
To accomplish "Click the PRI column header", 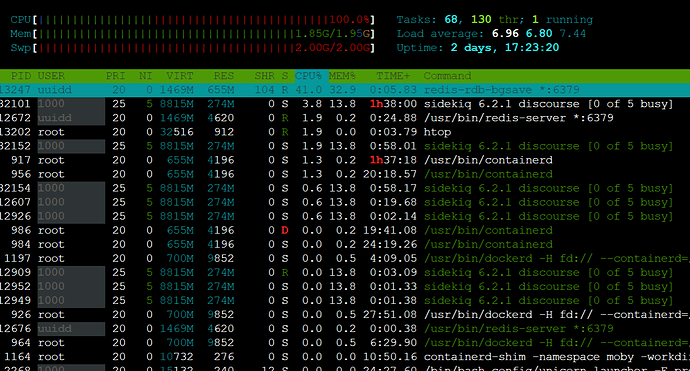I will (115, 76).
